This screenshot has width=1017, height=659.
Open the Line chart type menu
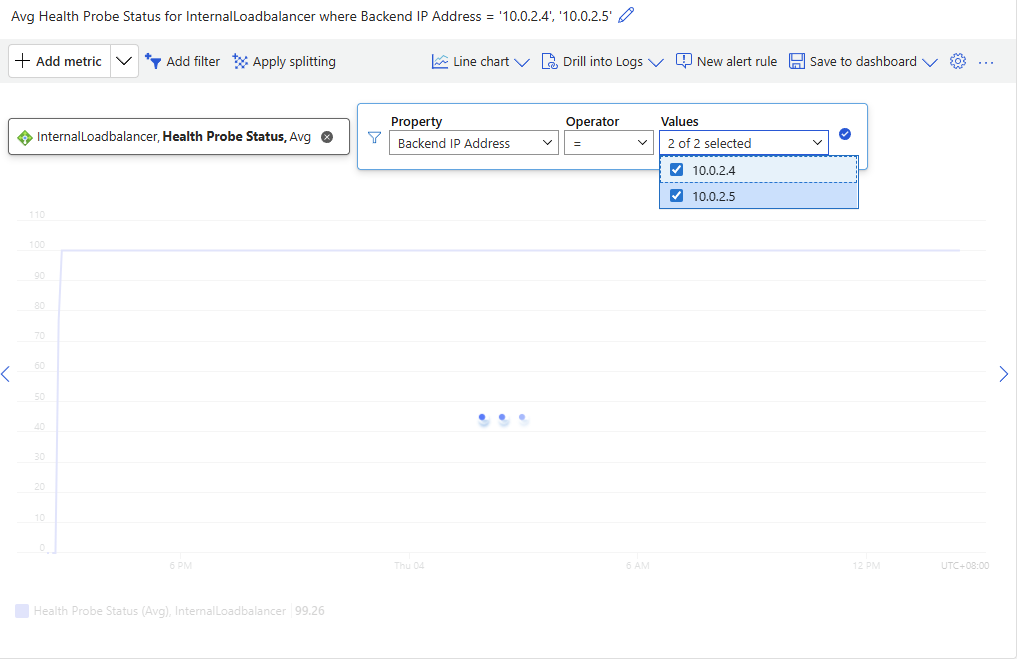480,61
